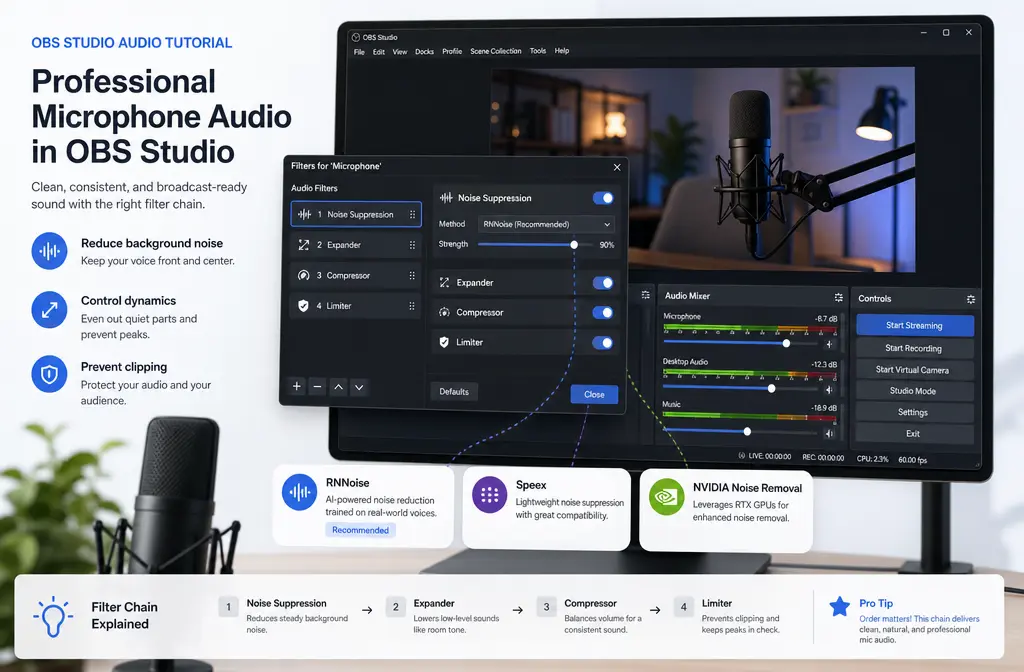1024x672 pixels.
Task: Click Studio Mode button
Action: 914,391
